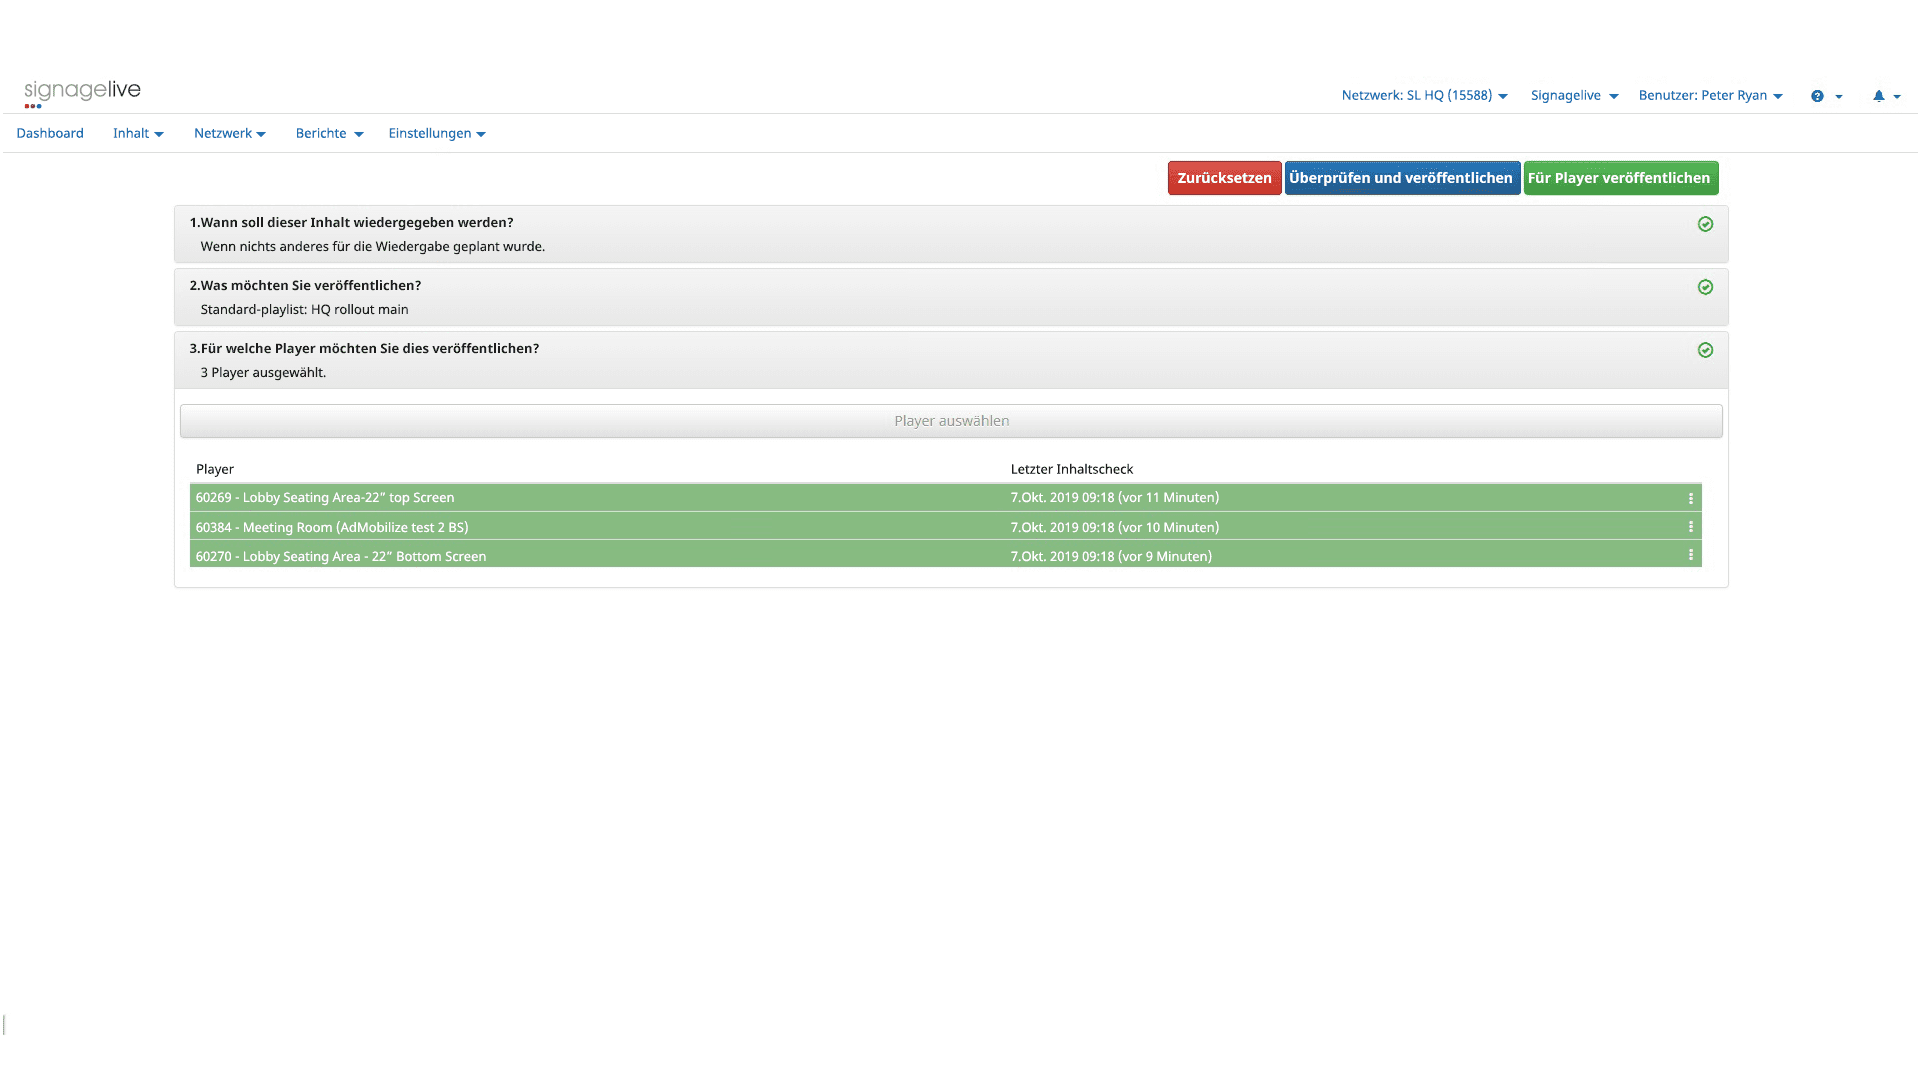Deselect the Lobby Seating Area top Screen player

[x=700, y=497]
